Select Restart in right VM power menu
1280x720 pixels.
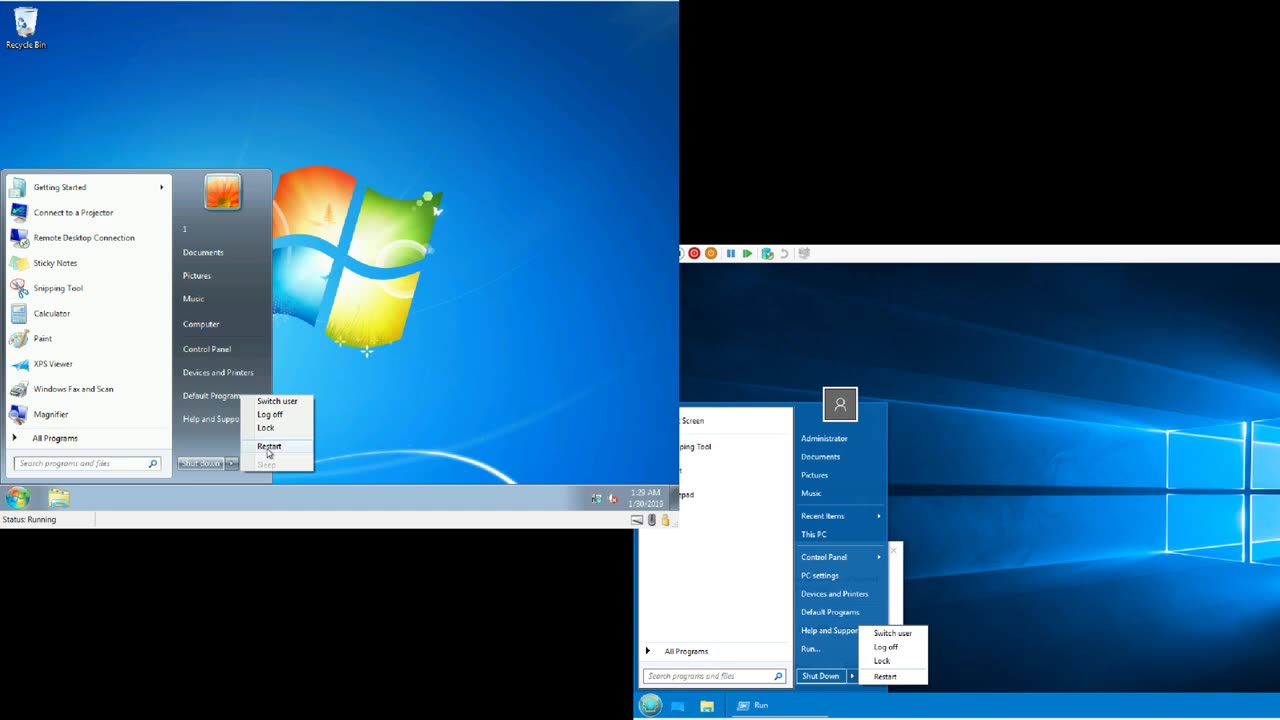point(885,677)
